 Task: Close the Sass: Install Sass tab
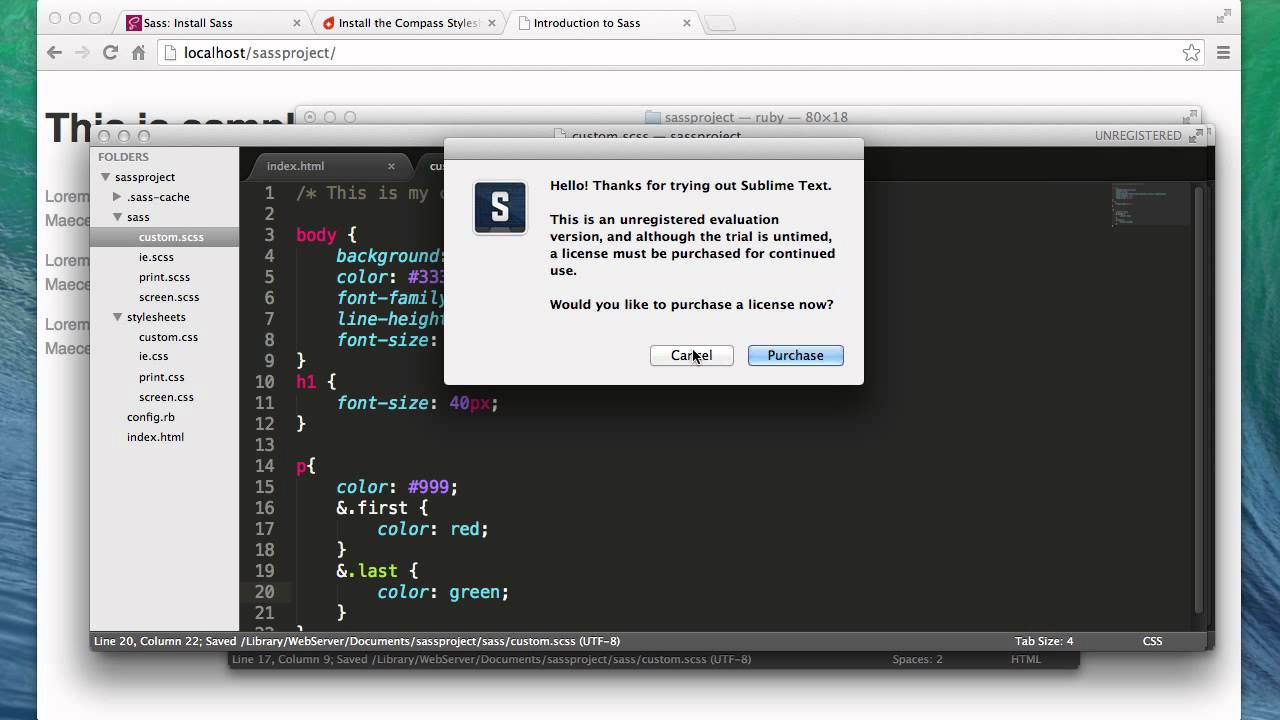299,22
